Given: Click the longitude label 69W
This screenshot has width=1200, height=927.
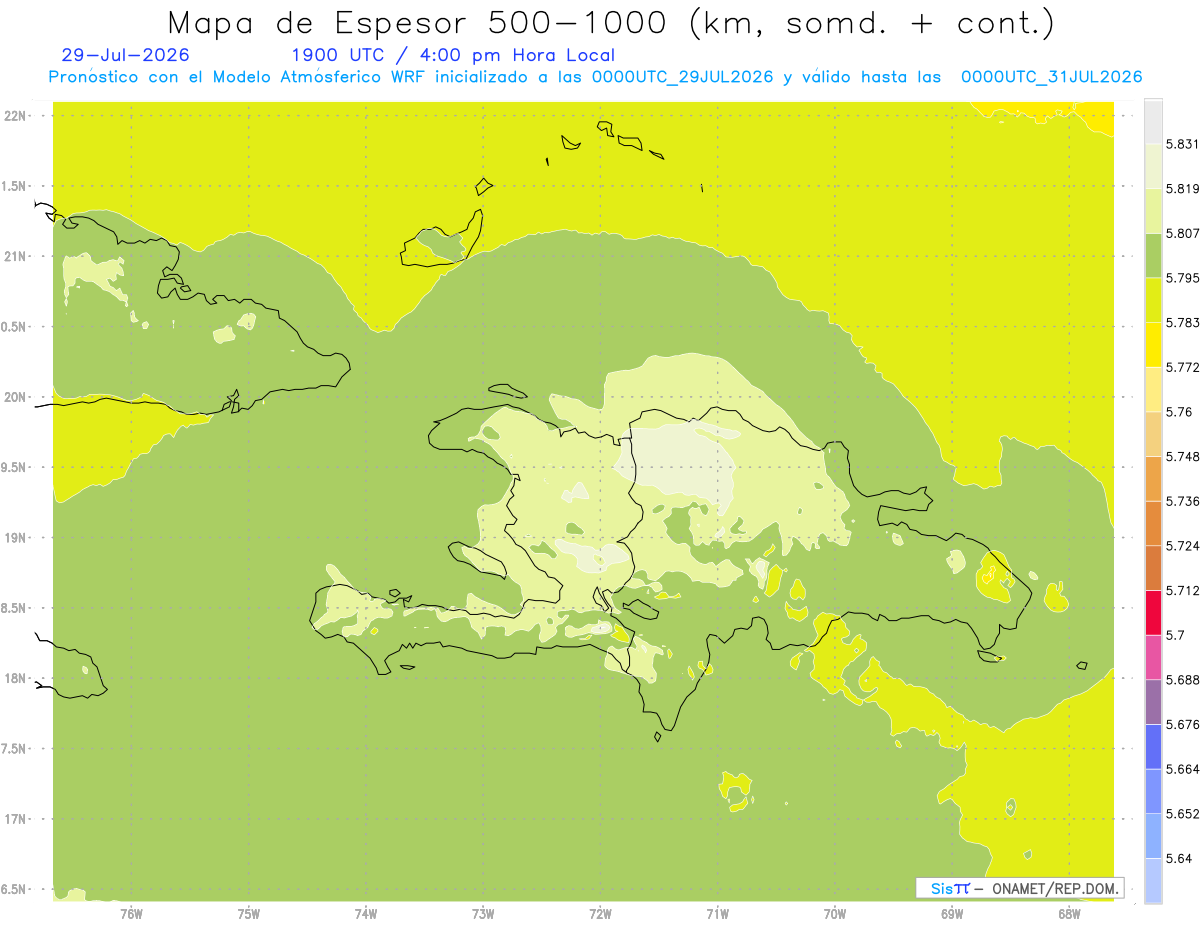Looking at the screenshot, I should click(952, 913).
